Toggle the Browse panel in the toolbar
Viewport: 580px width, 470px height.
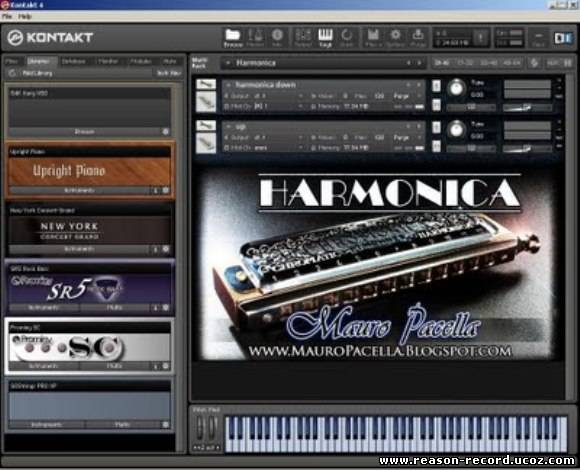tap(233, 38)
